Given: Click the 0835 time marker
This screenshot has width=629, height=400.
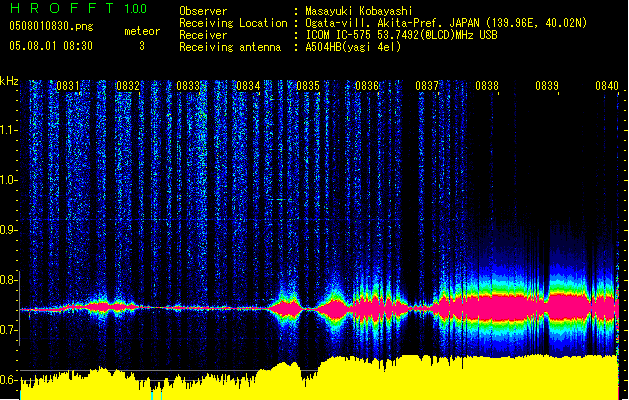Looking at the screenshot, I should point(308,86).
